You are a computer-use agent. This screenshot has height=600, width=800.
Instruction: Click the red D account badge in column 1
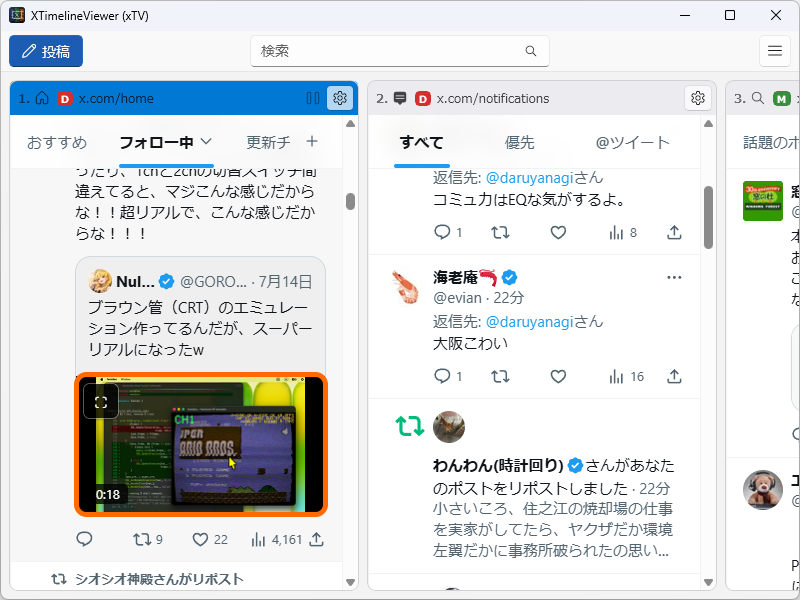pyautogui.click(x=65, y=98)
